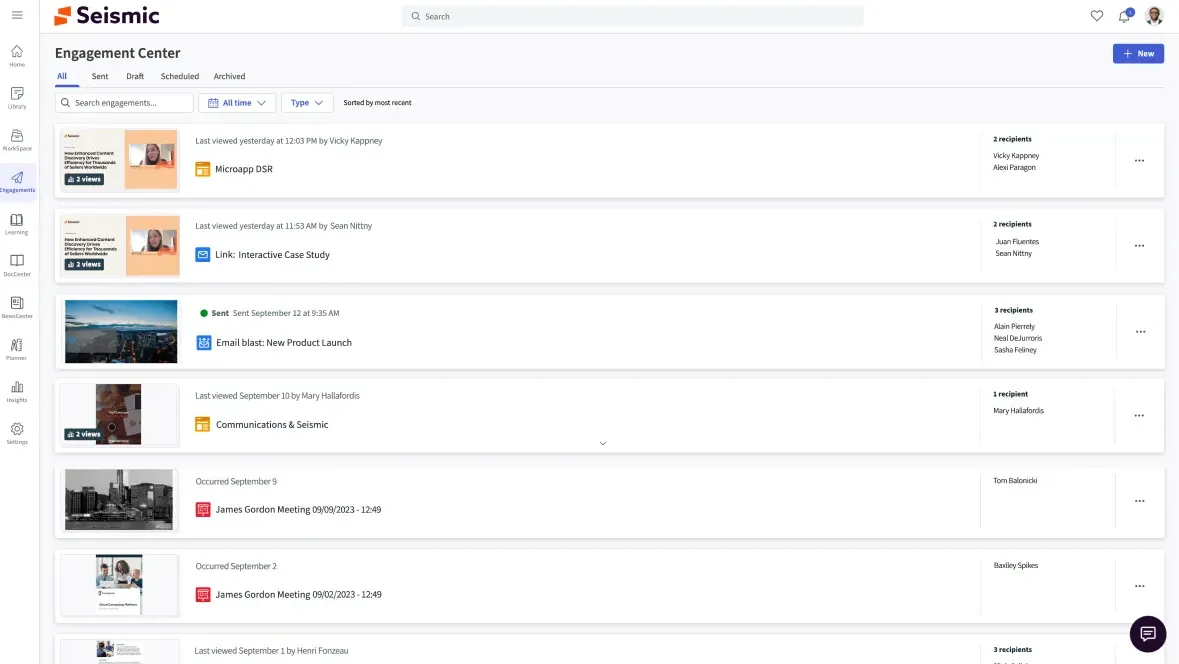The image size is (1179, 664).
Task: Open user profile avatar
Action: (1153, 16)
